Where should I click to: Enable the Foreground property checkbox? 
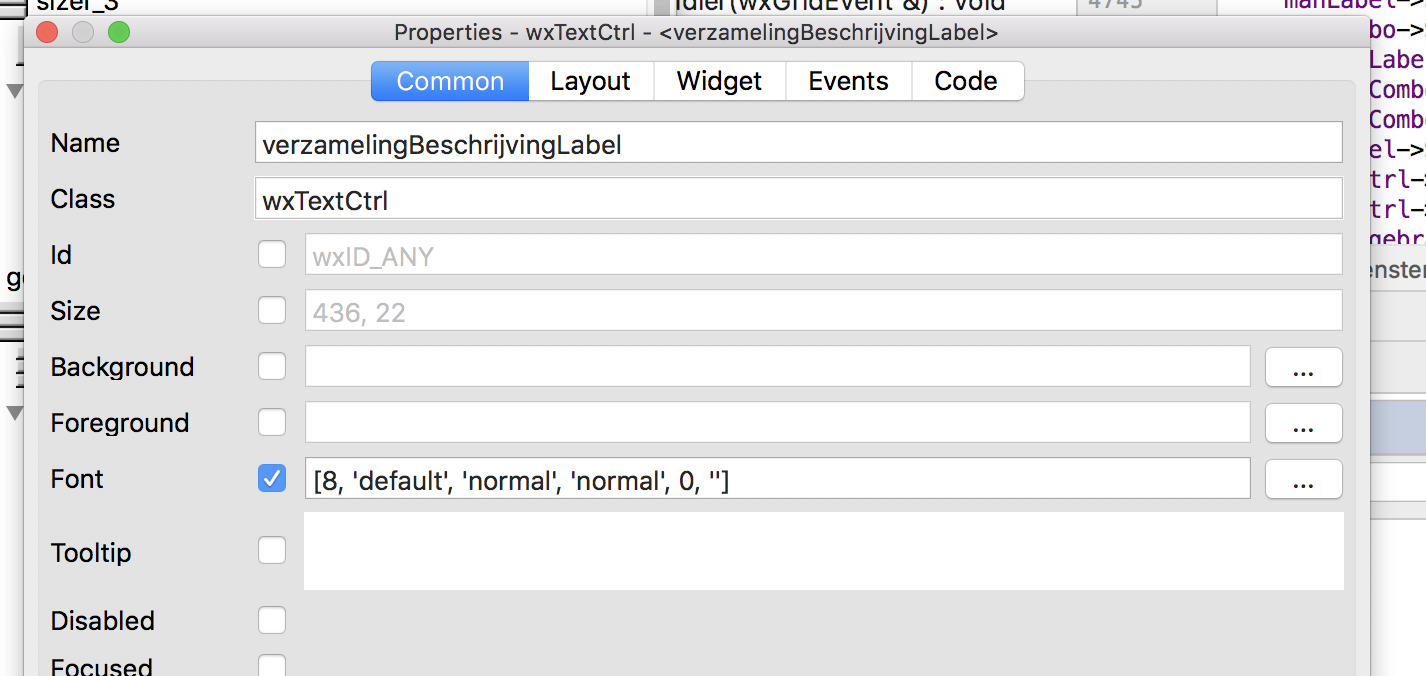click(271, 422)
